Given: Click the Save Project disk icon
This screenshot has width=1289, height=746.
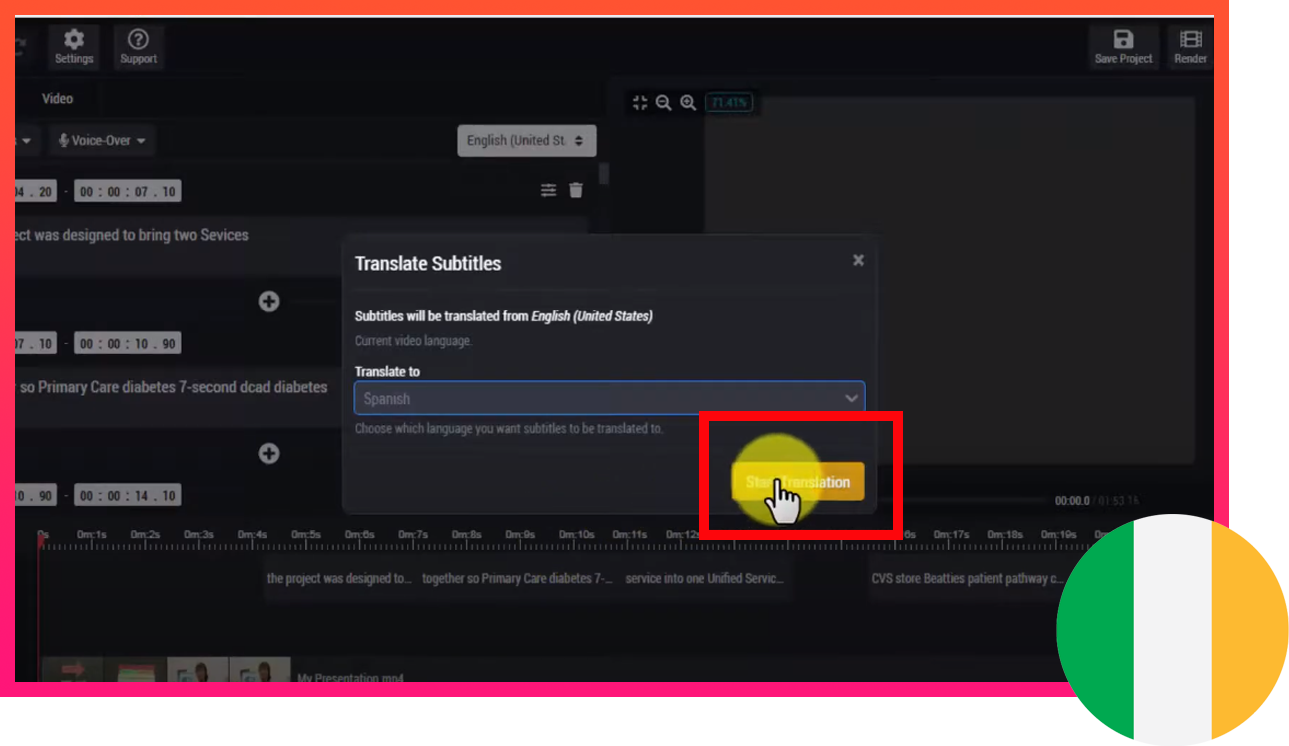Looking at the screenshot, I should [x=1123, y=46].
